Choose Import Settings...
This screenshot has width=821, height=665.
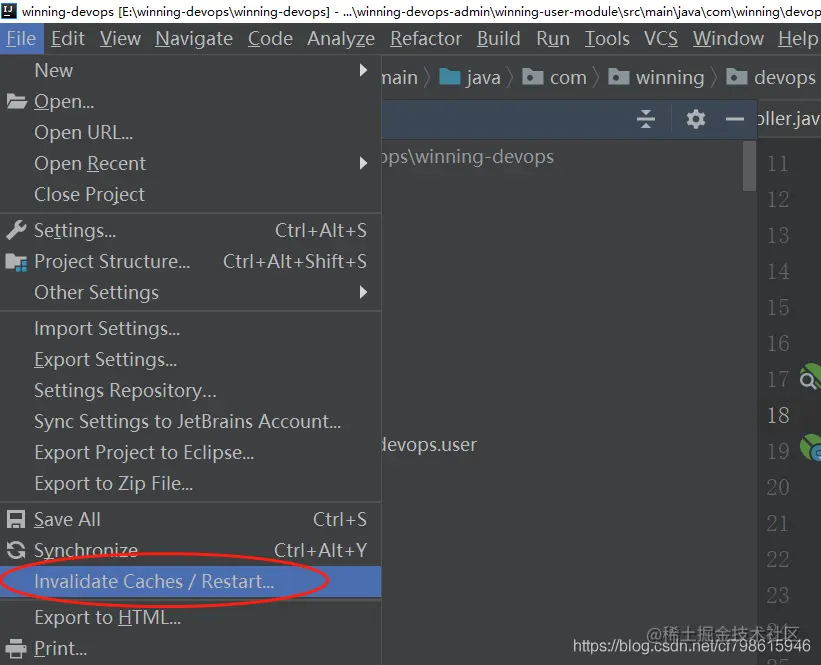point(191,328)
